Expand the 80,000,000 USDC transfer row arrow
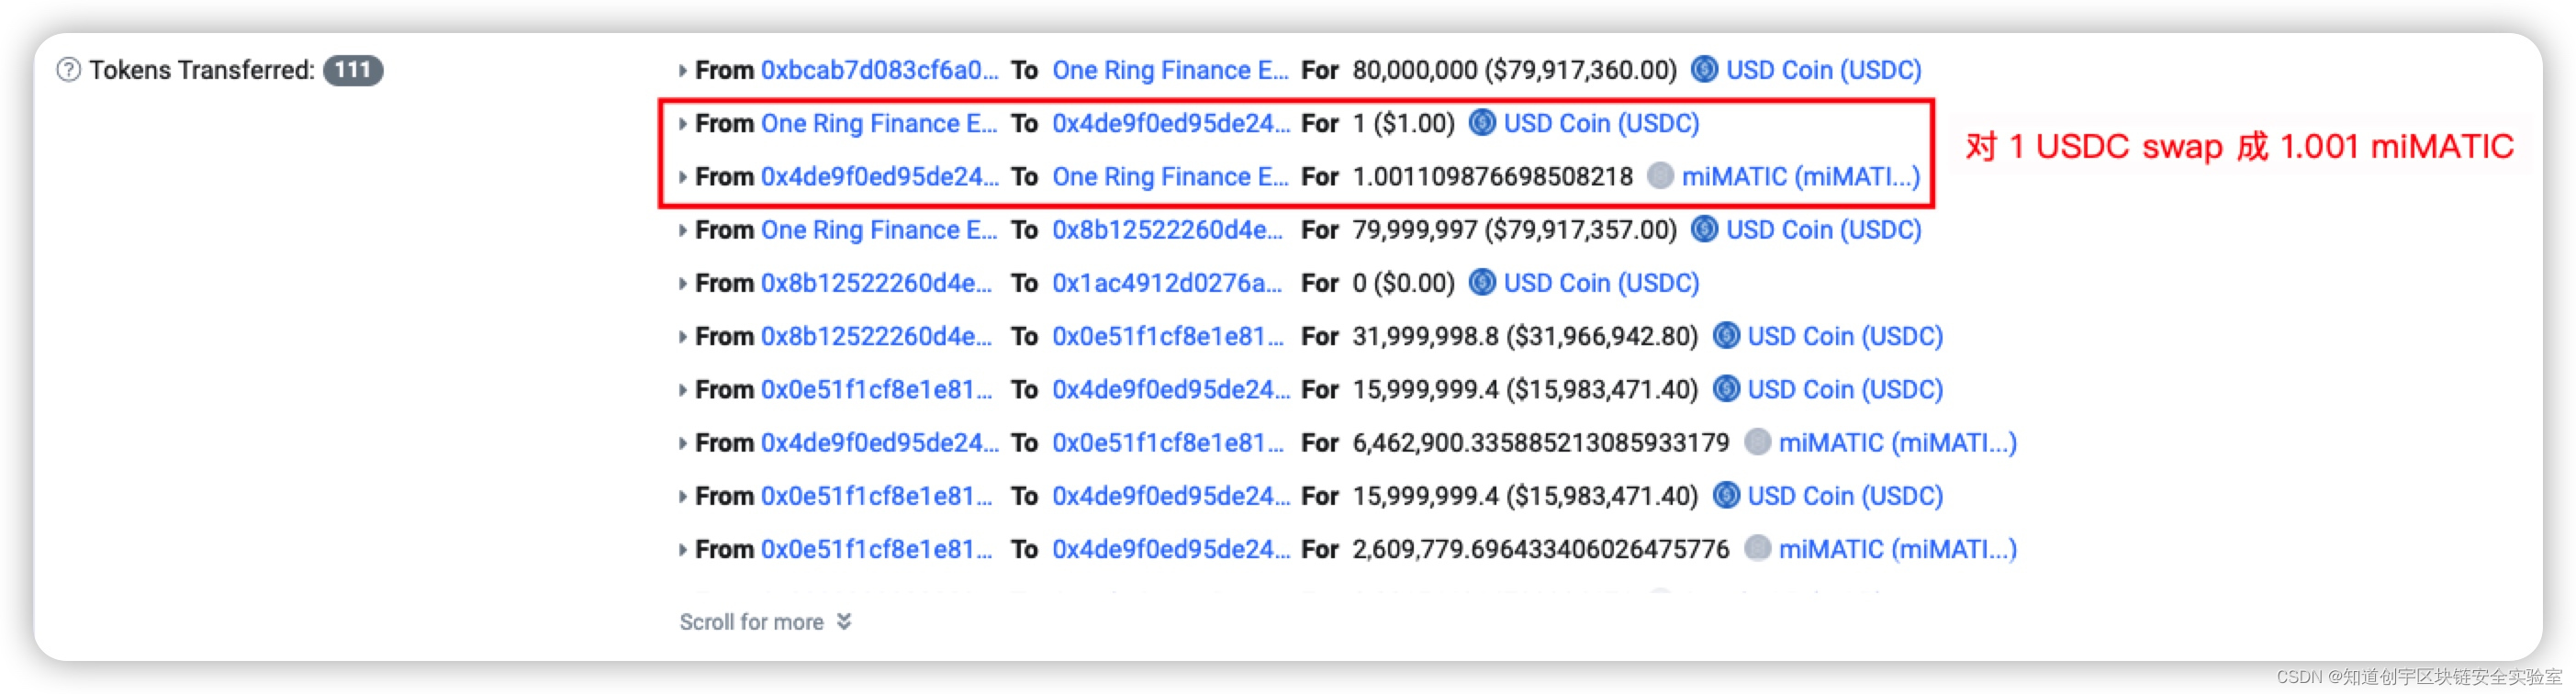 point(682,70)
